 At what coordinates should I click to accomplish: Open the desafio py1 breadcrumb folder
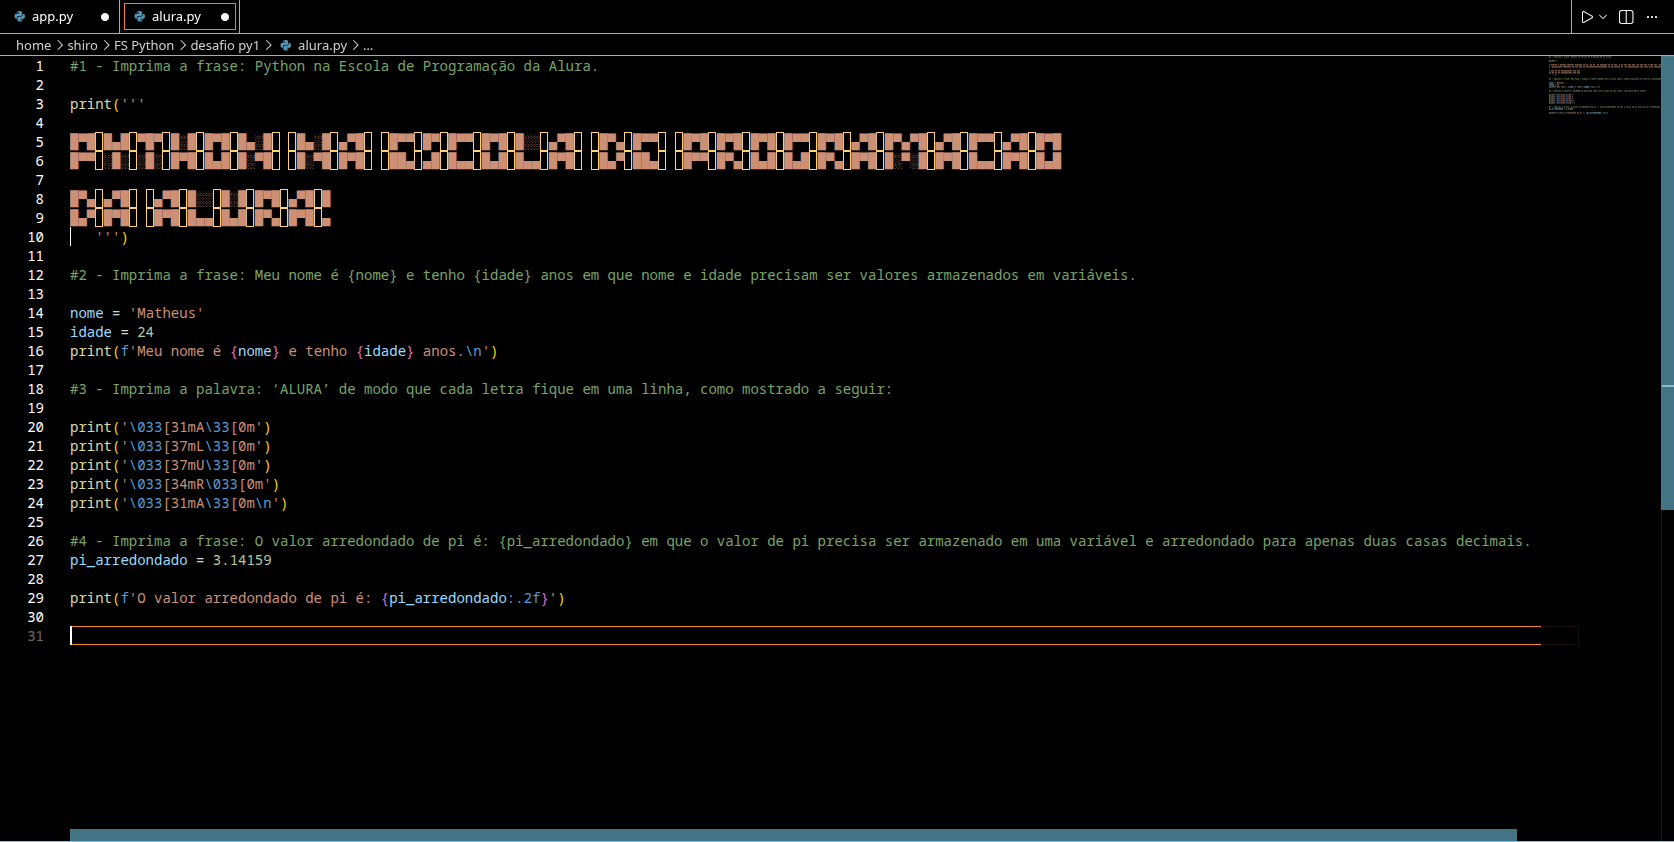224,45
